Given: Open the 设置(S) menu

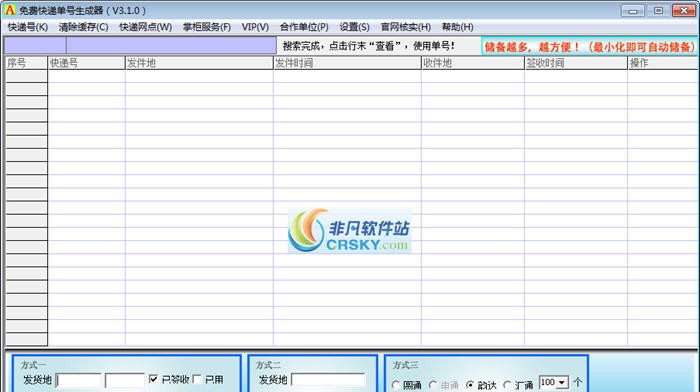Looking at the screenshot, I should click(354, 27).
